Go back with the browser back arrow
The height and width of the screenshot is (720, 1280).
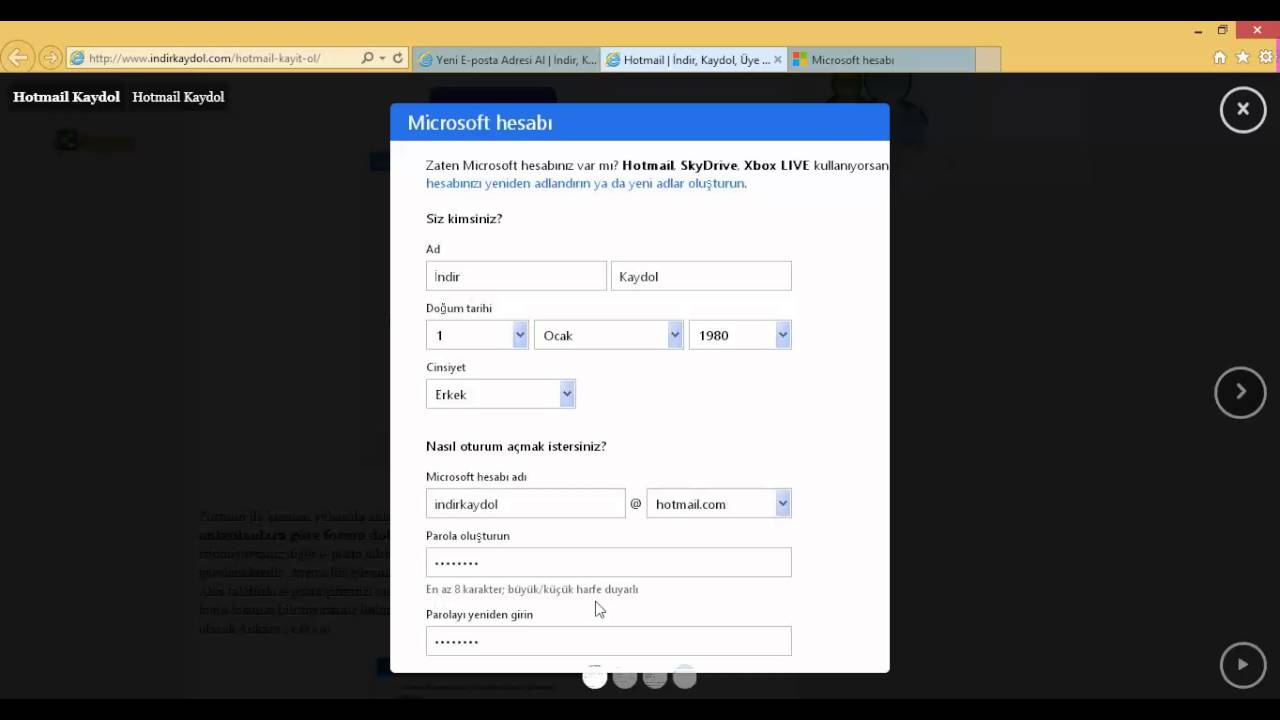(17, 58)
